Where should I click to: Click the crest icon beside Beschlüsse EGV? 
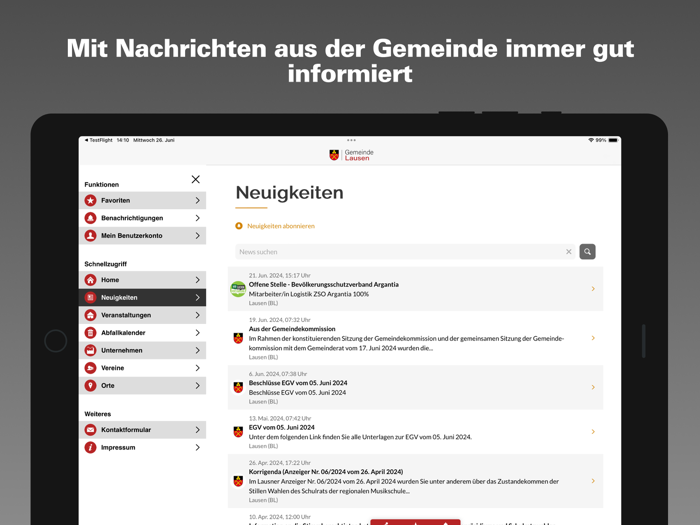coord(238,388)
